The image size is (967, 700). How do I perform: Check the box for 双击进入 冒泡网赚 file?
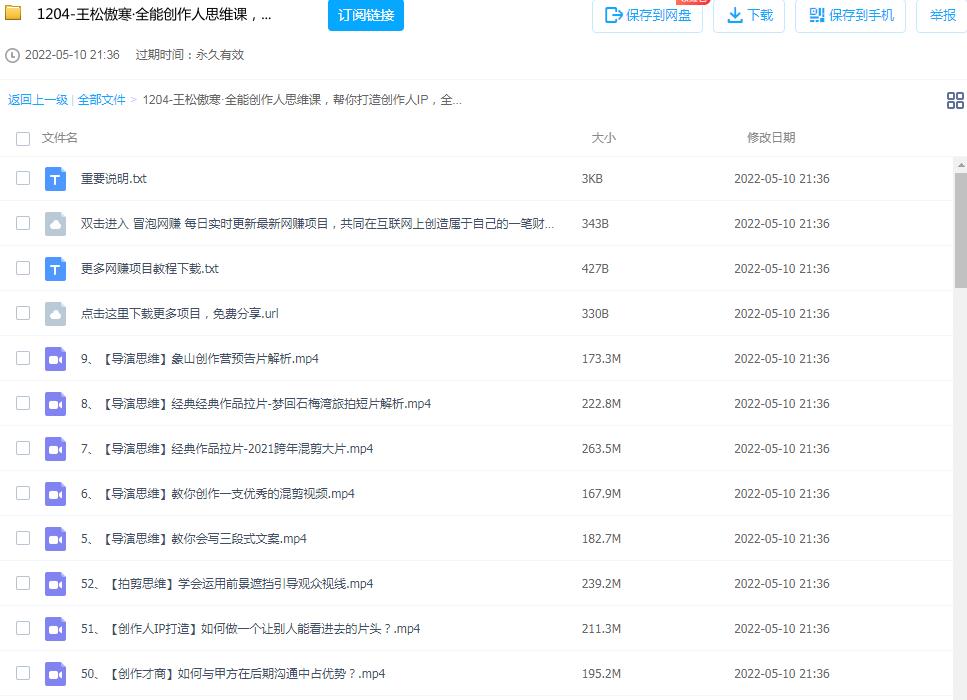23,223
